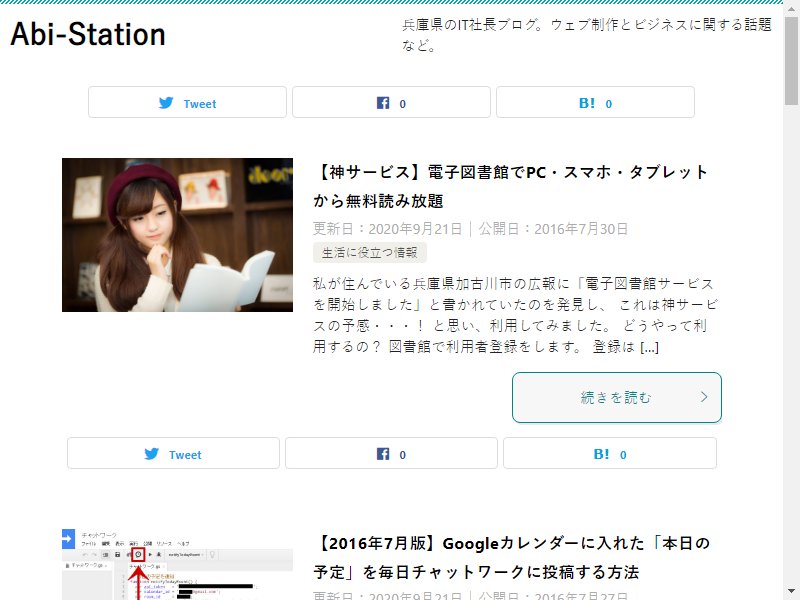This screenshot has width=800, height=600.
Task: Click the B! icon below the library article
Action: [601, 454]
